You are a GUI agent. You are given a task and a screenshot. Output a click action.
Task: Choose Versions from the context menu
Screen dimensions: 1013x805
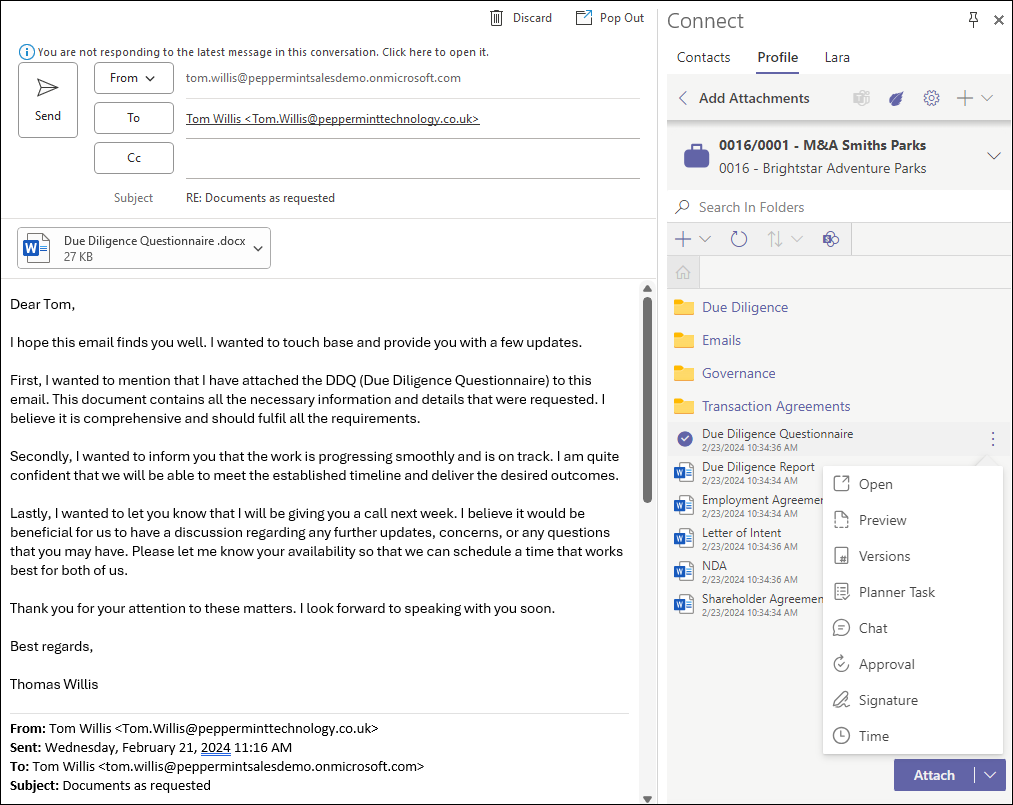click(x=913, y=556)
